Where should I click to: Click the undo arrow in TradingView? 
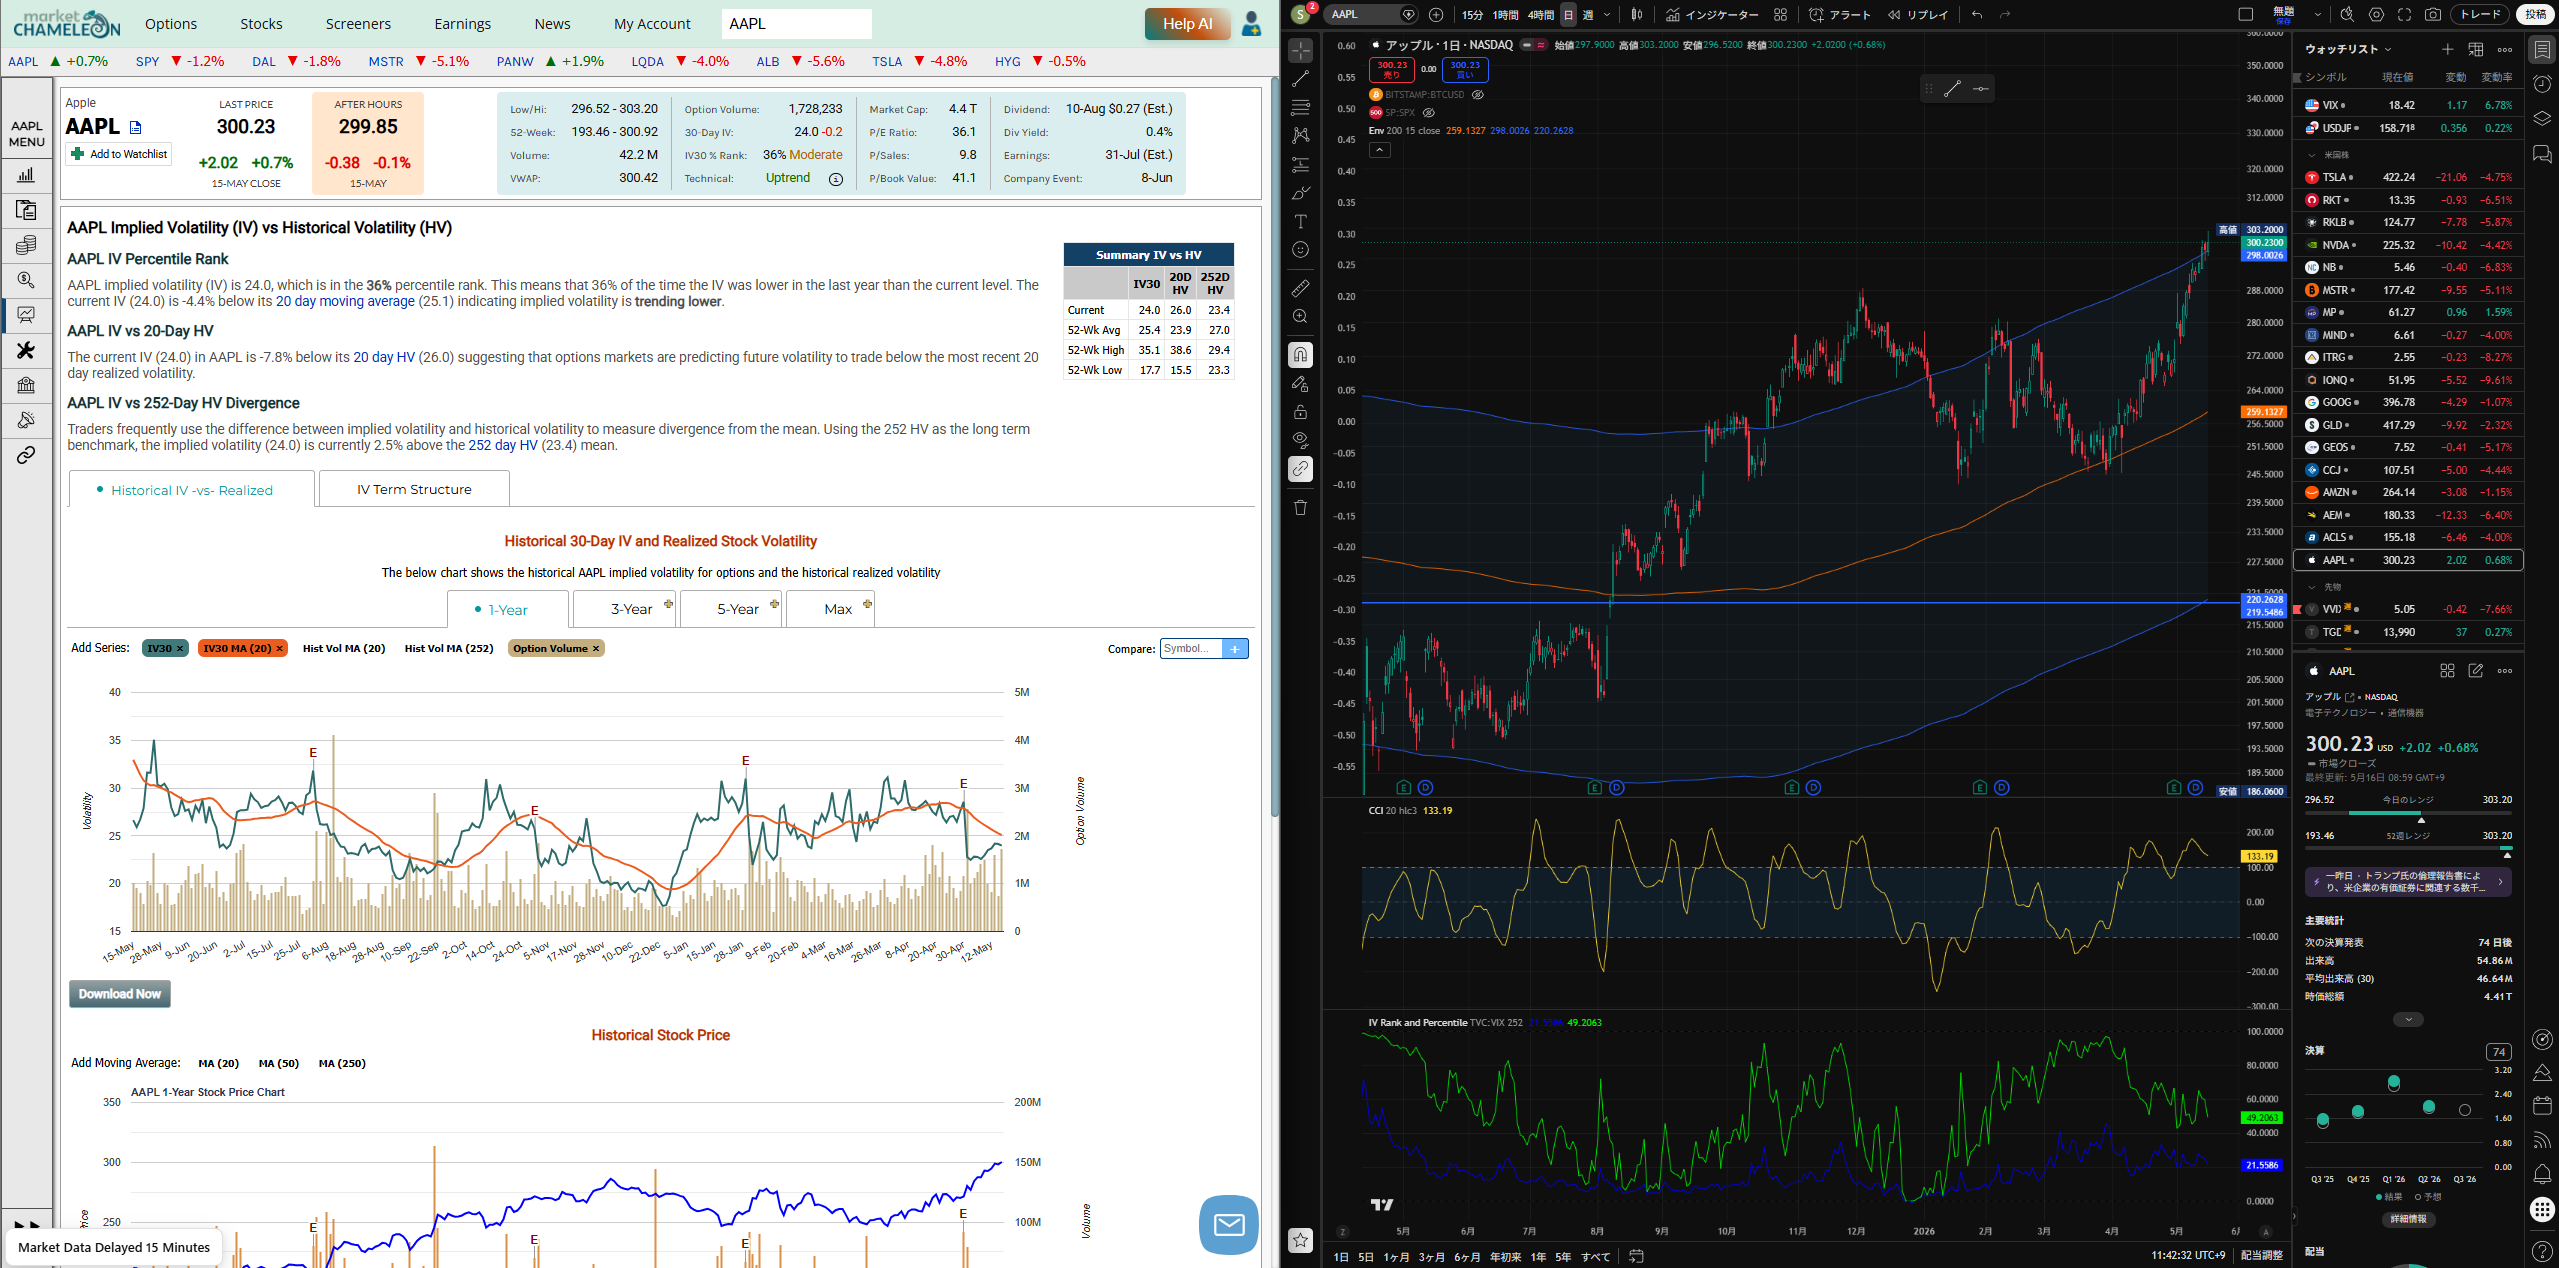[x=1977, y=14]
